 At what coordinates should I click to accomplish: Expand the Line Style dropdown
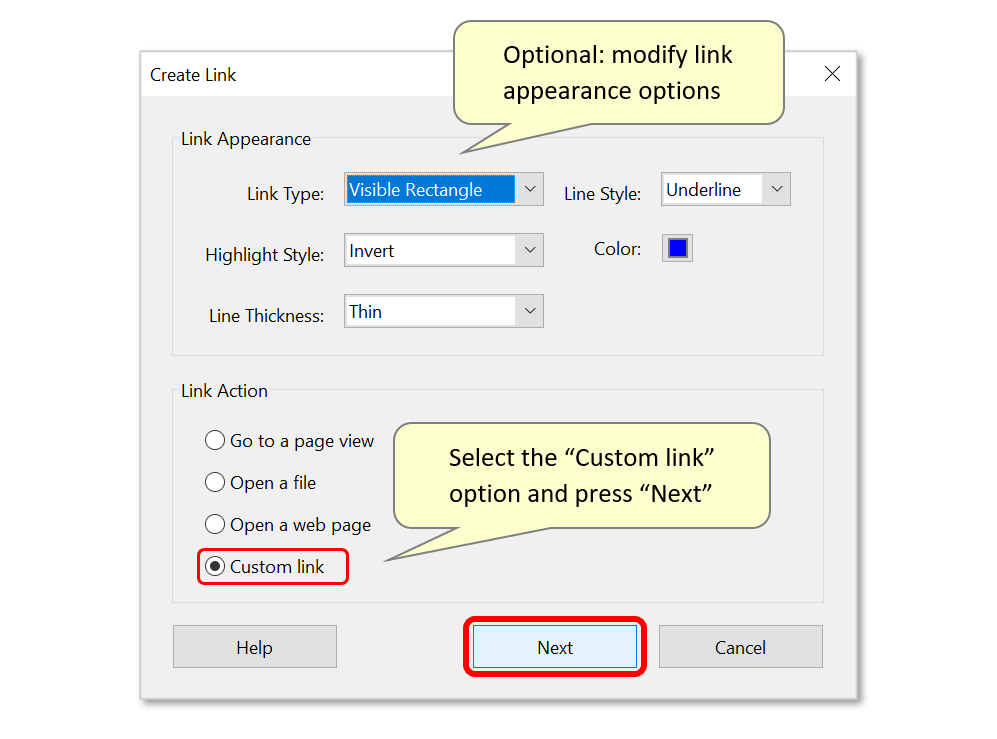776,189
